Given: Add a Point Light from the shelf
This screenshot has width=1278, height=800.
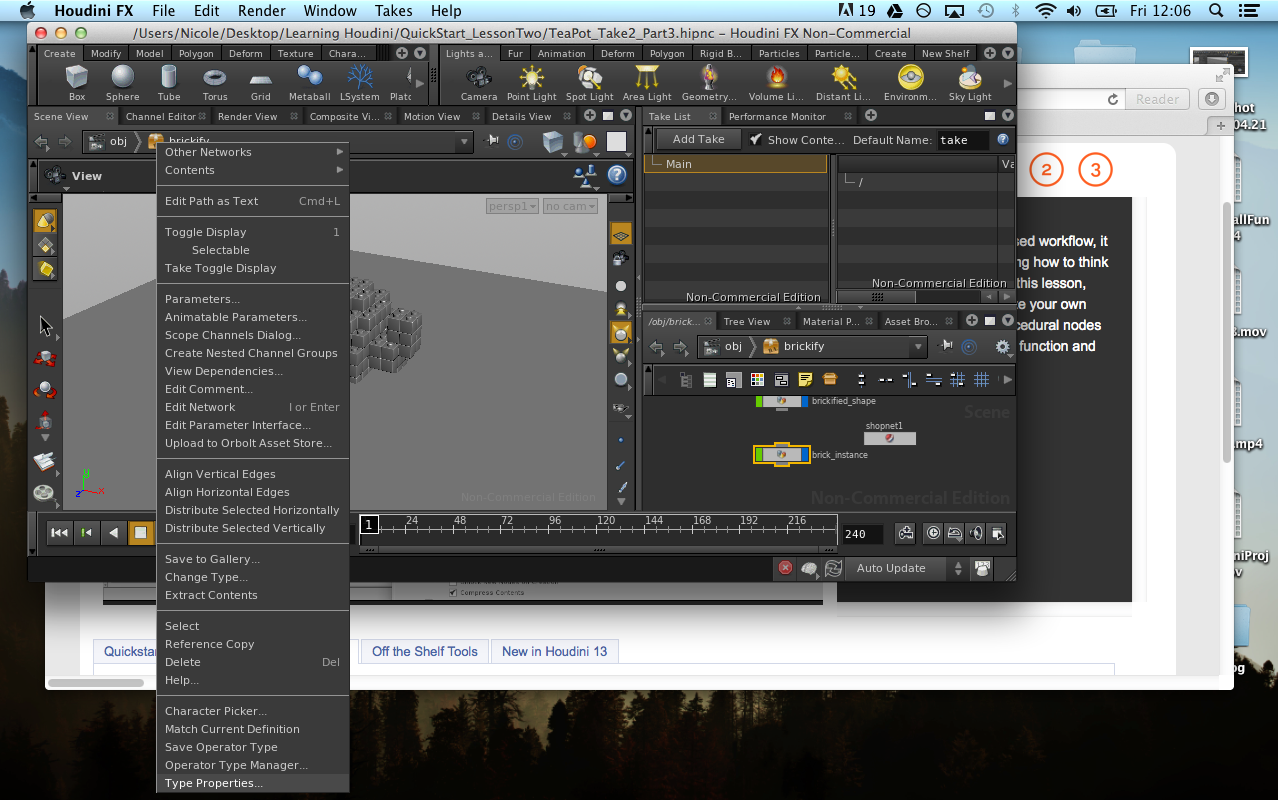Looking at the screenshot, I should (x=531, y=82).
